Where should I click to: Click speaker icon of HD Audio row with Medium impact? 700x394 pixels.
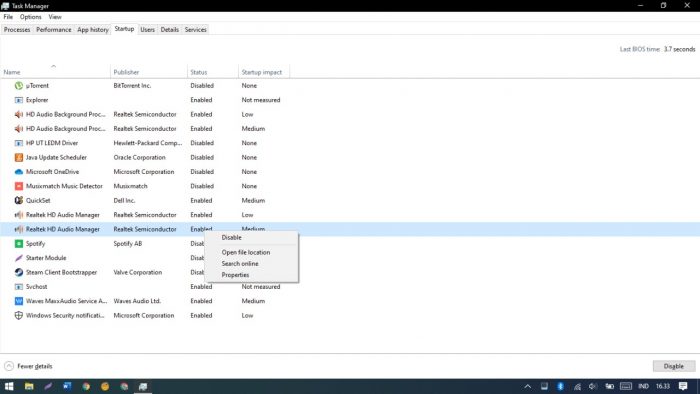point(18,129)
